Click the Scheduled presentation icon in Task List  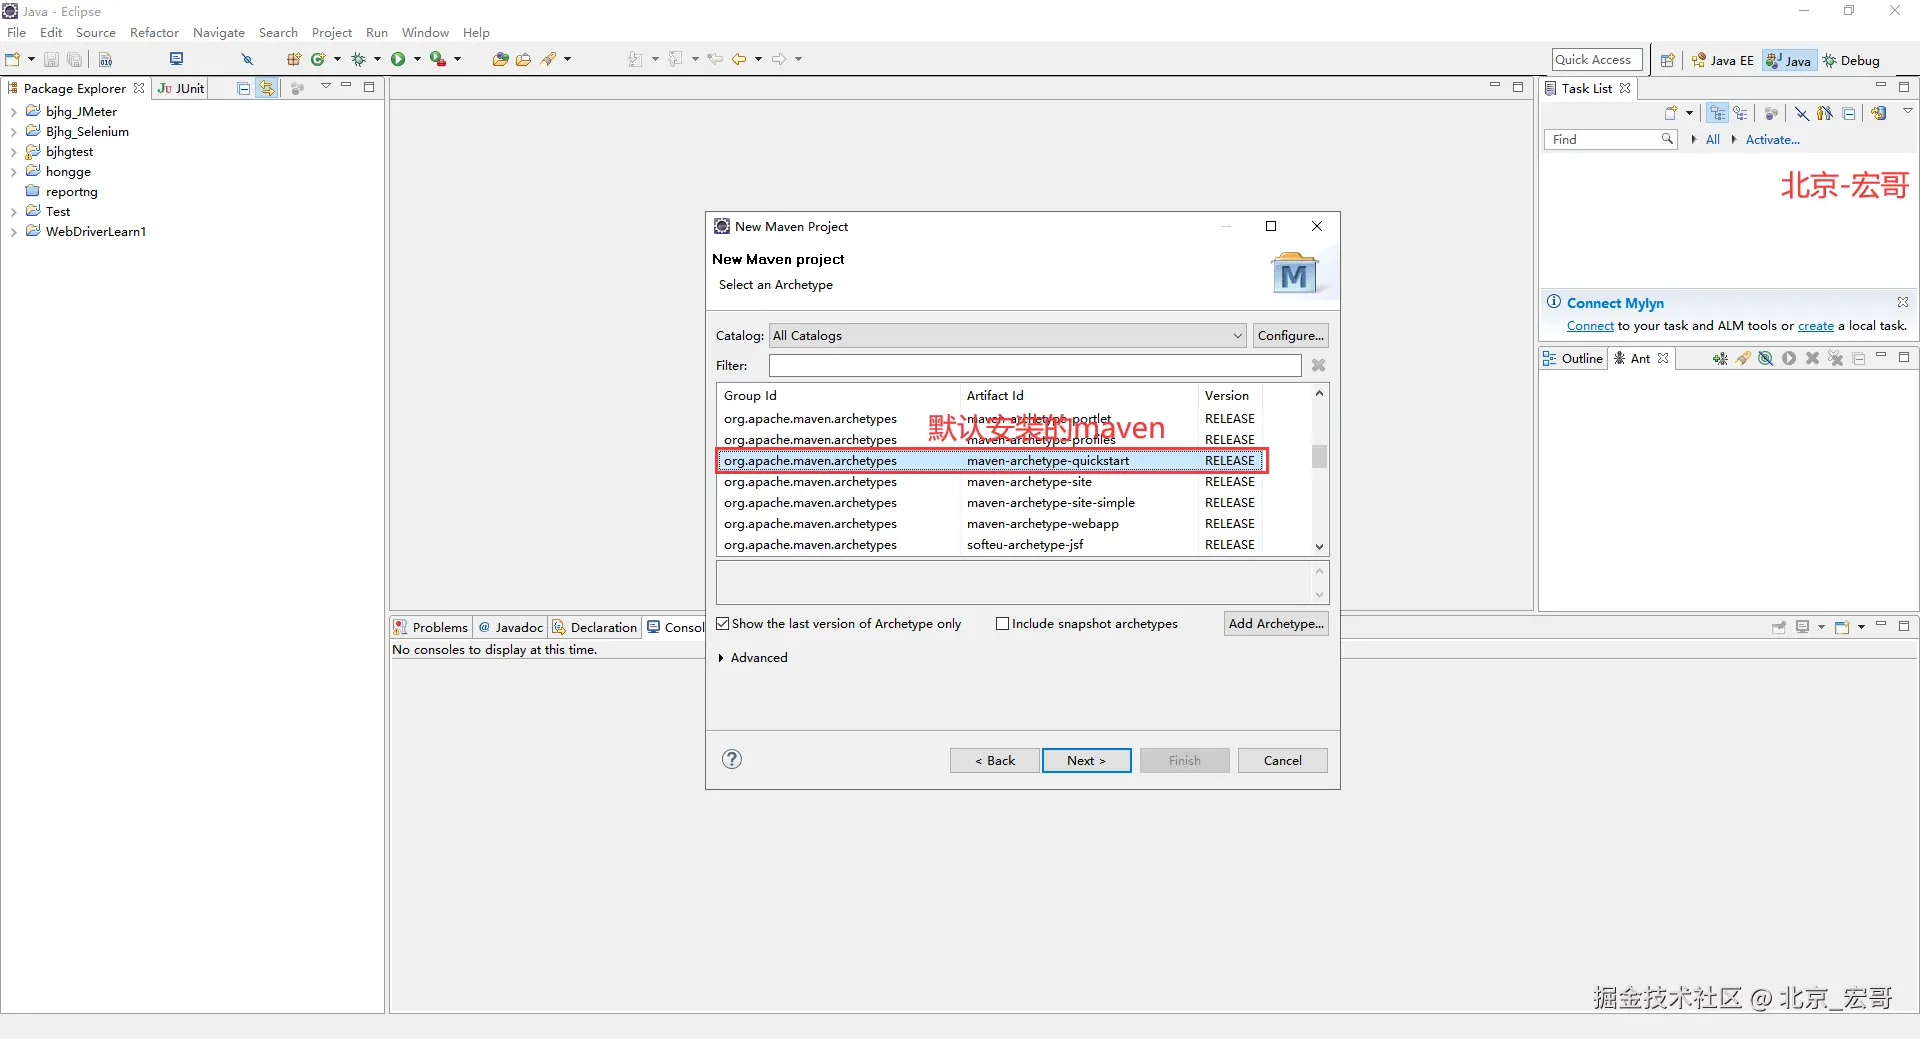click(1741, 113)
